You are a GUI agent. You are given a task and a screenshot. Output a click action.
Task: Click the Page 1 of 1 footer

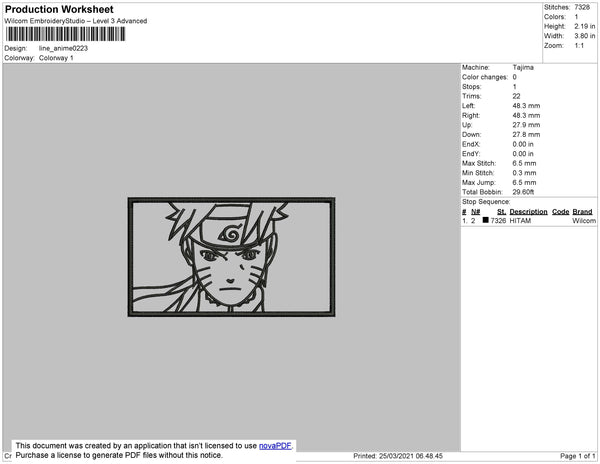(578, 456)
